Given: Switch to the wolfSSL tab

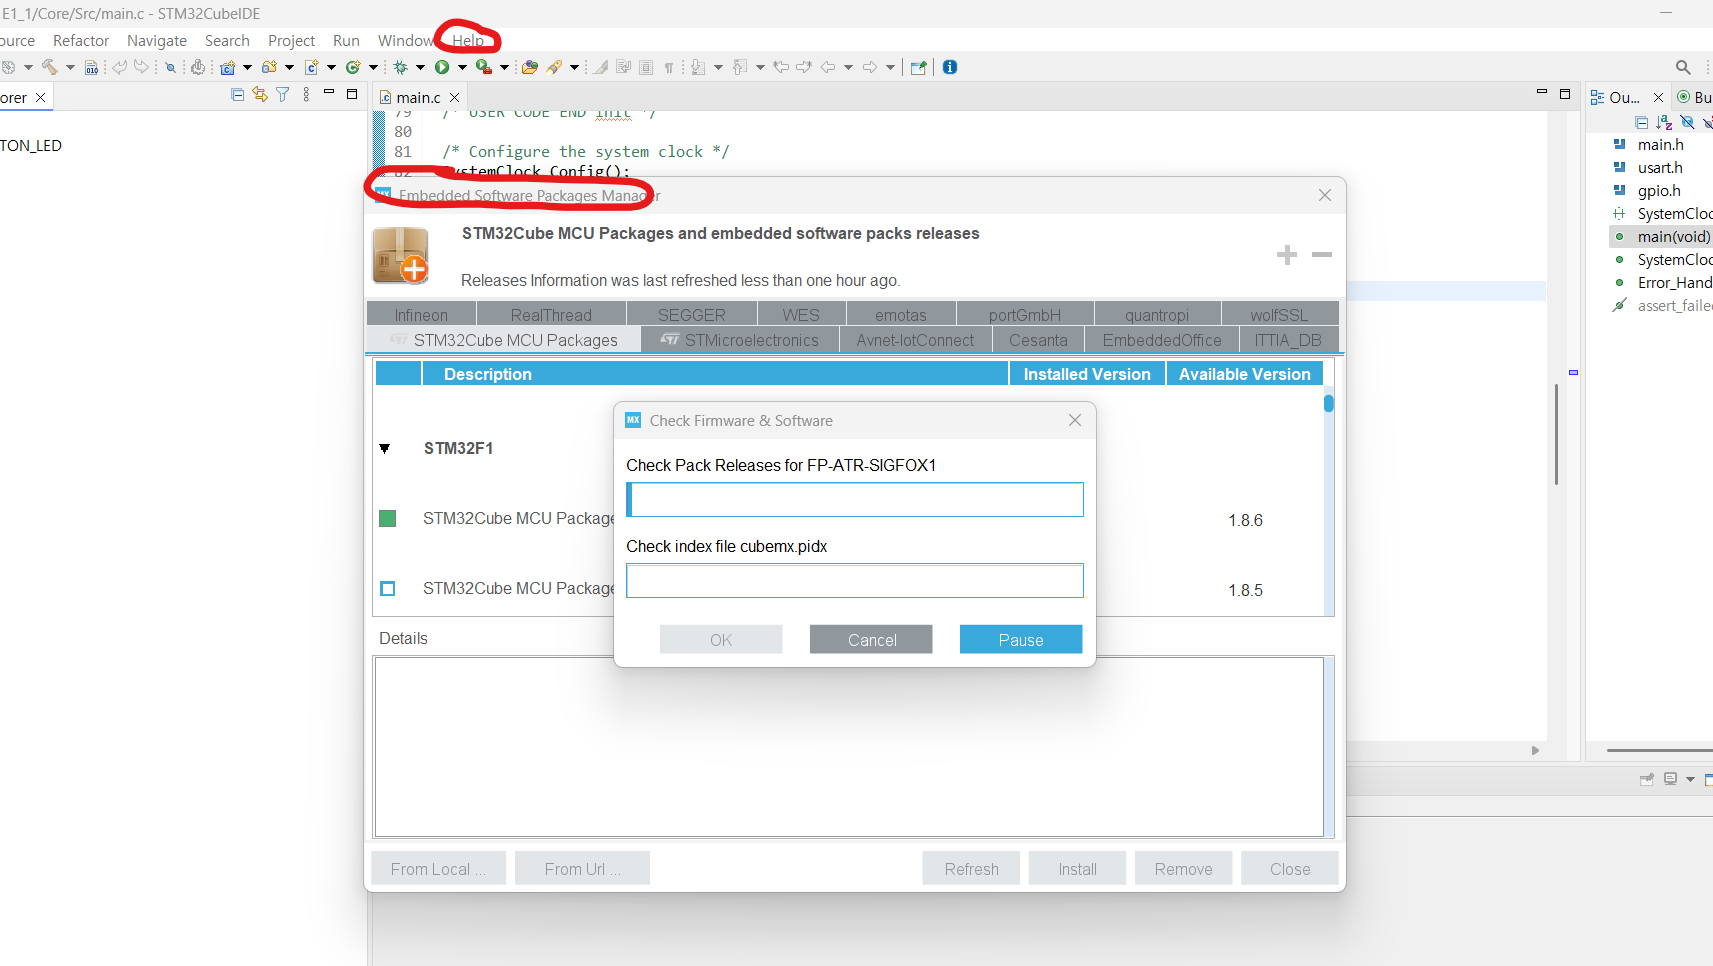Looking at the screenshot, I should pos(1279,315).
